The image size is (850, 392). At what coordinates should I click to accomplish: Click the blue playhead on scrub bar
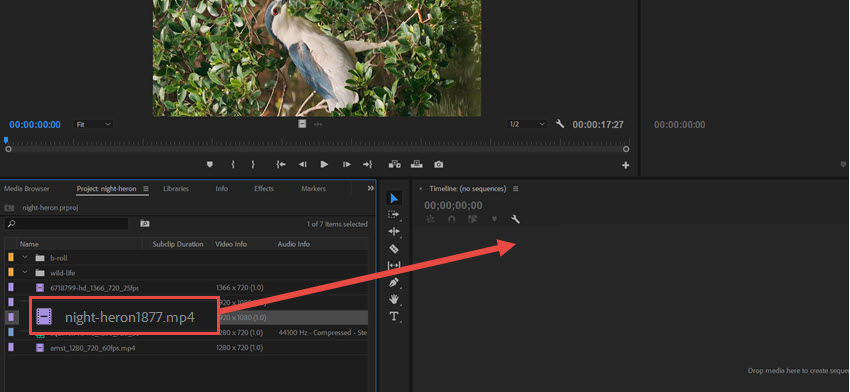coord(6,140)
